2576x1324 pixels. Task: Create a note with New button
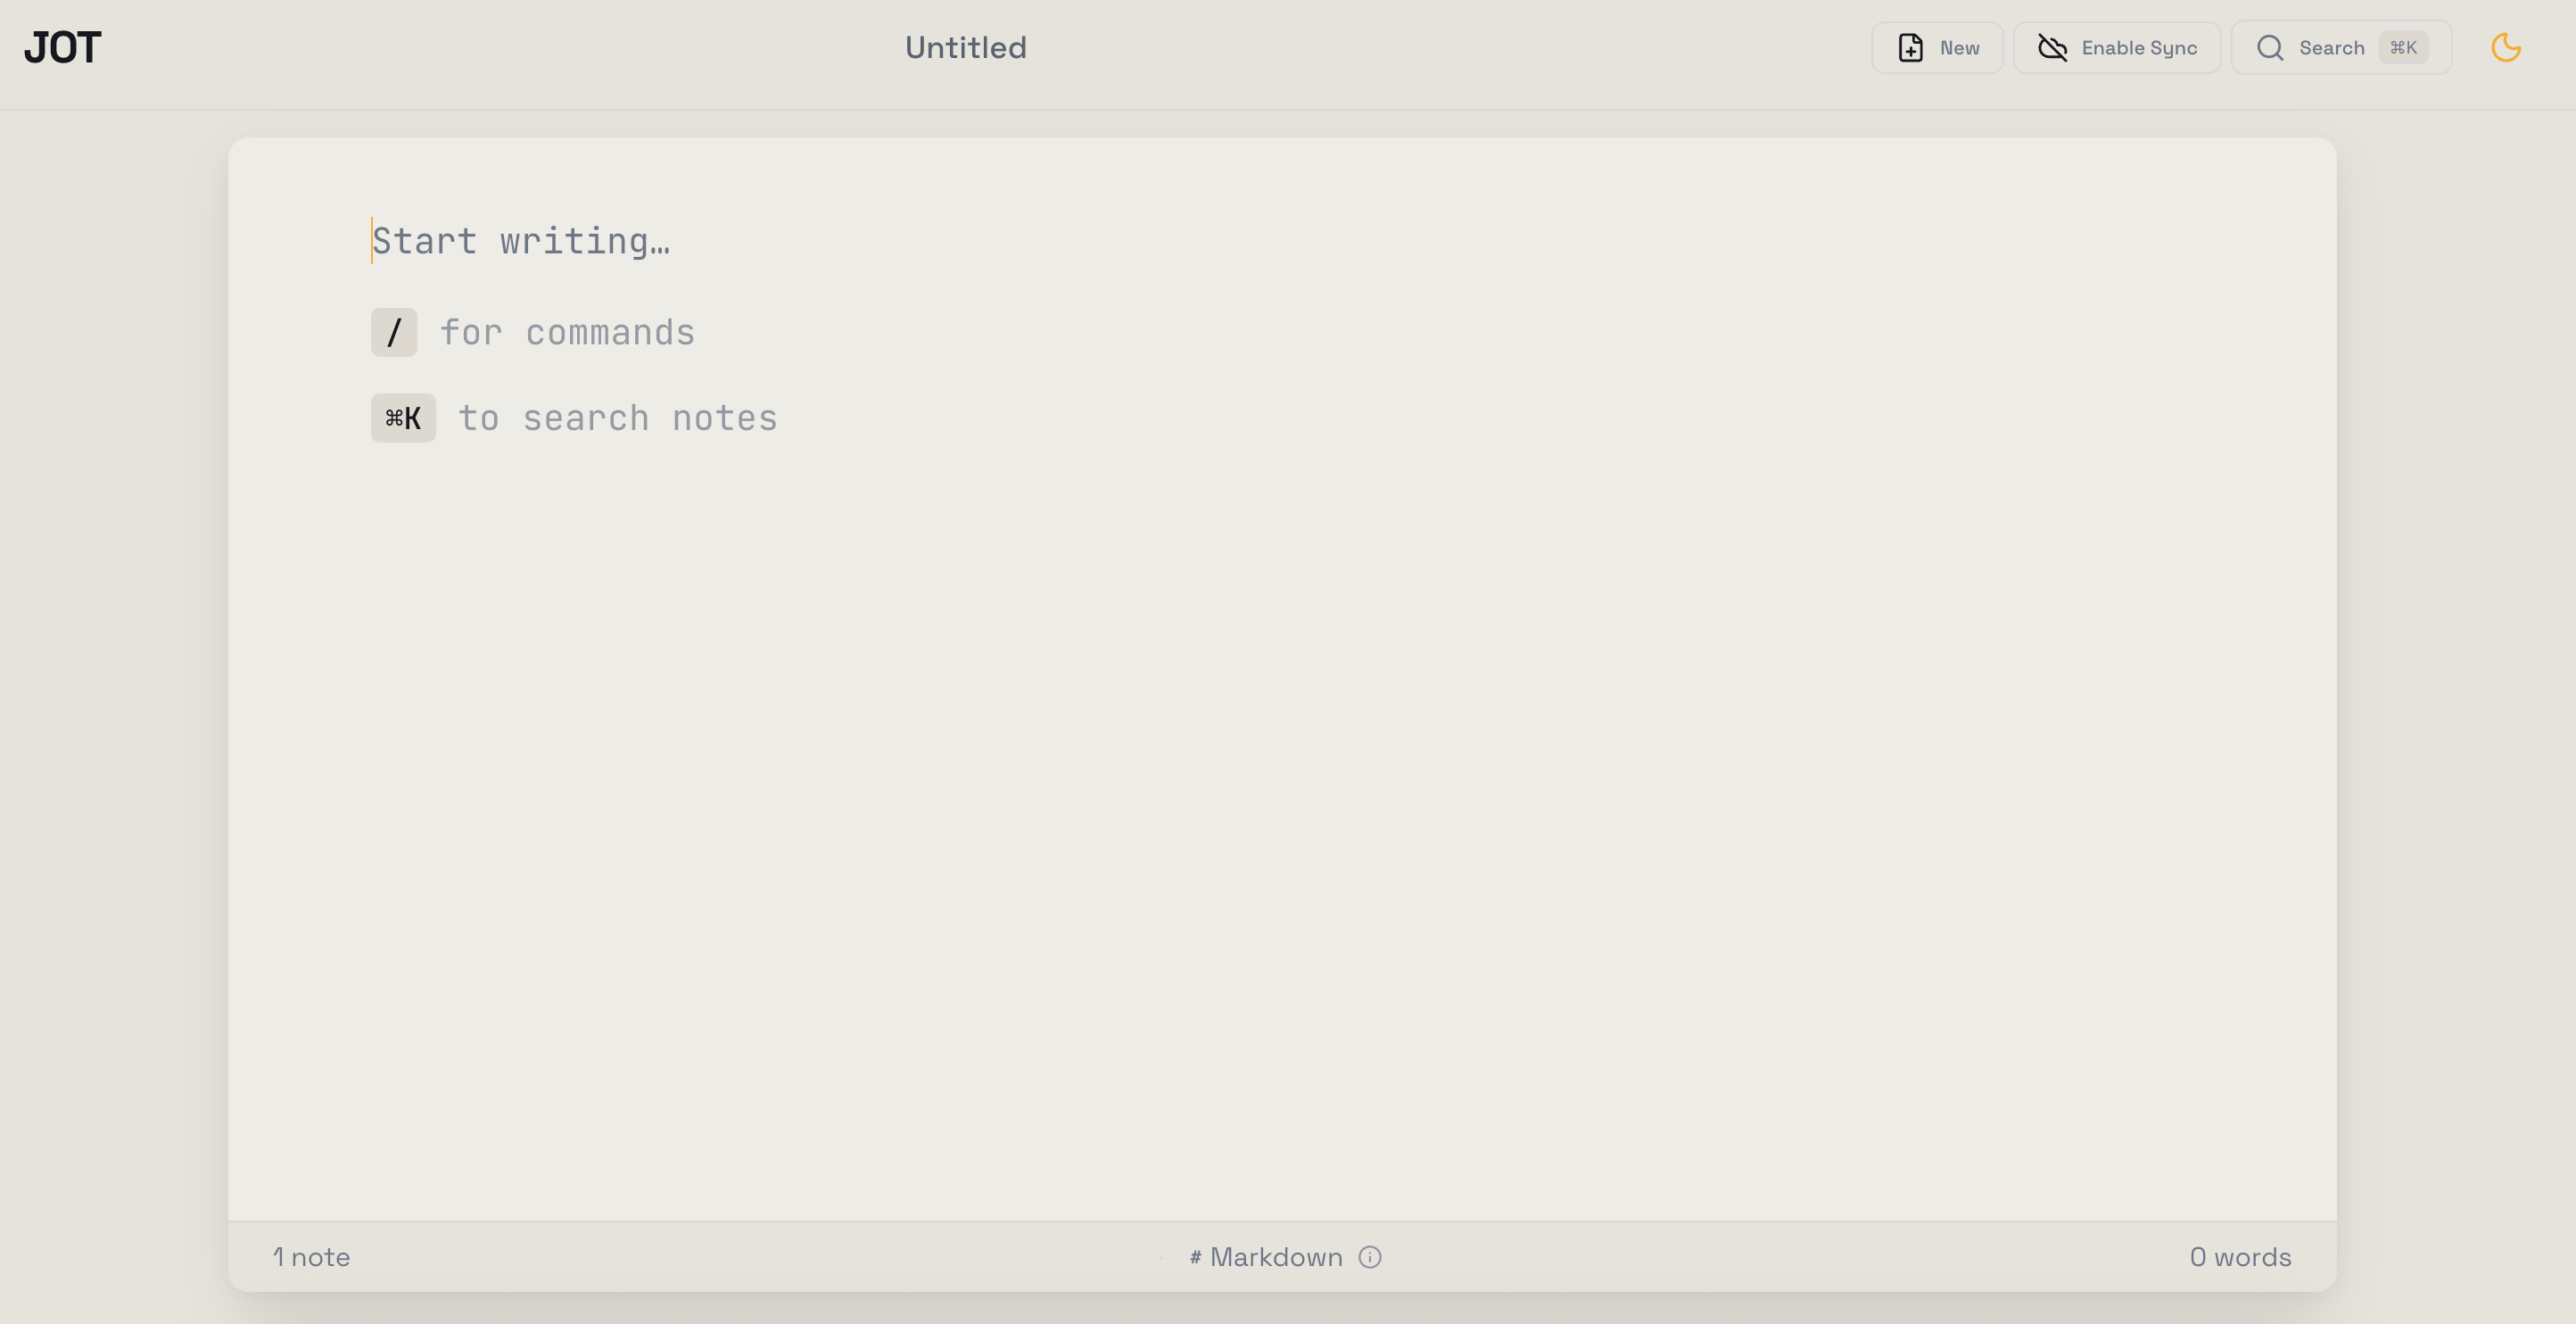pos(1937,48)
